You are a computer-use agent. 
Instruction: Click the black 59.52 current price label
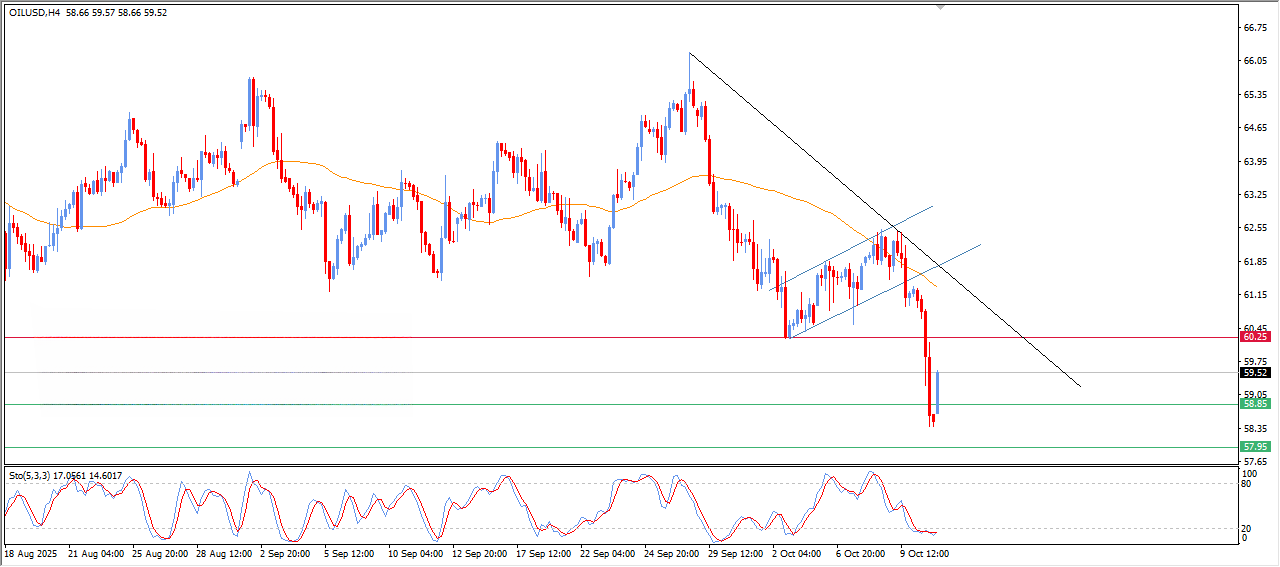[x=1254, y=373]
